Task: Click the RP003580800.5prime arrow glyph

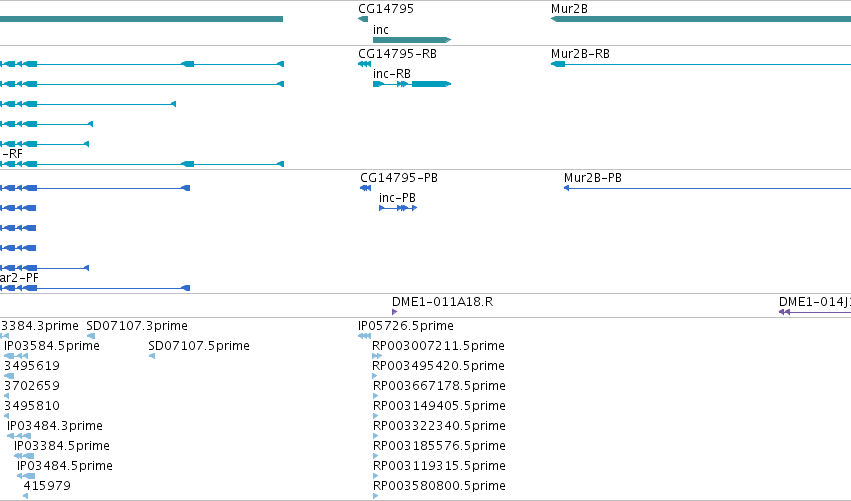Action: point(376,496)
